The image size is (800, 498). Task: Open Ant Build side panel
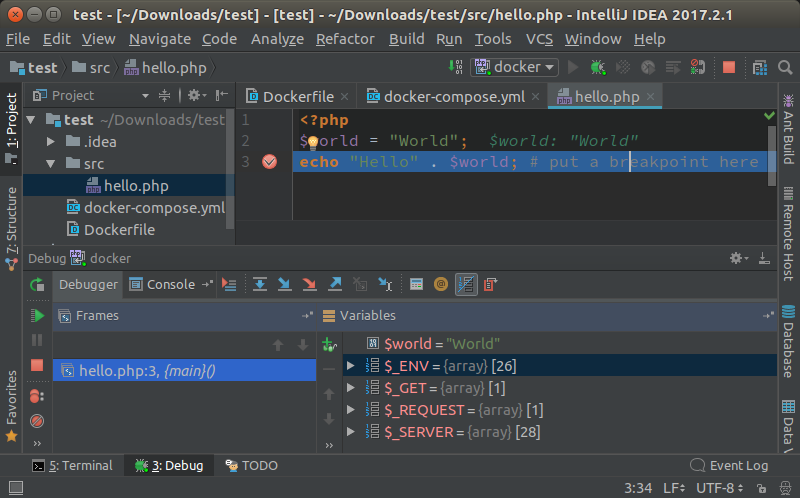tap(788, 129)
